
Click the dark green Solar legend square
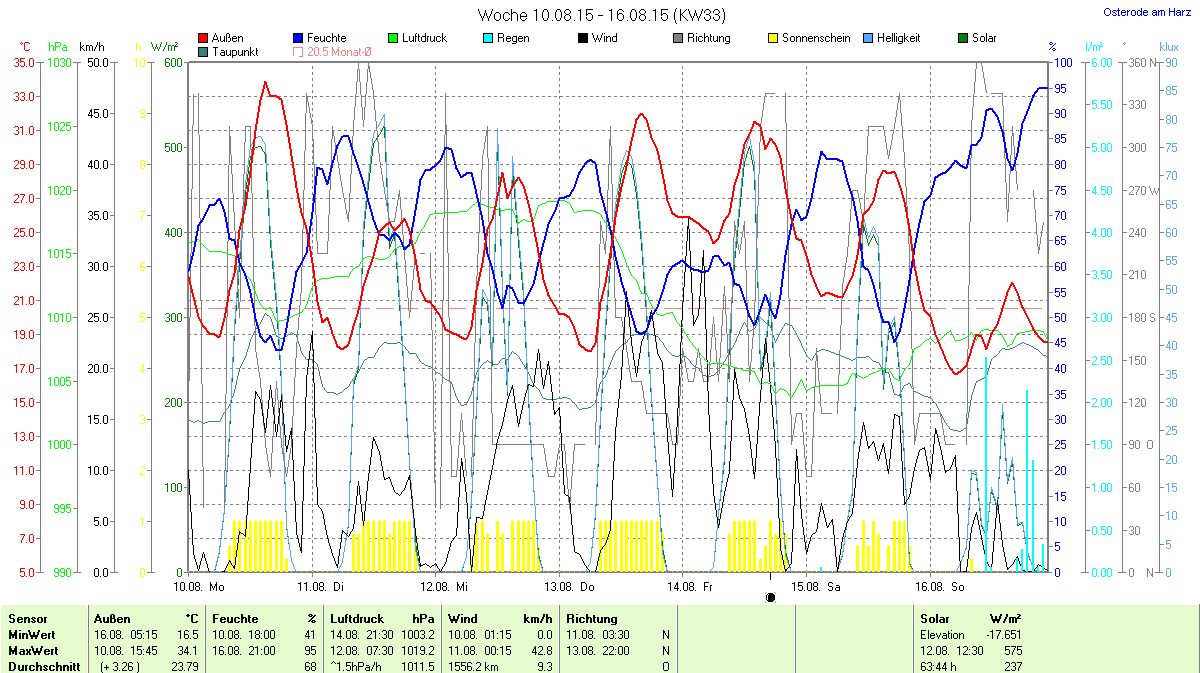[963, 38]
